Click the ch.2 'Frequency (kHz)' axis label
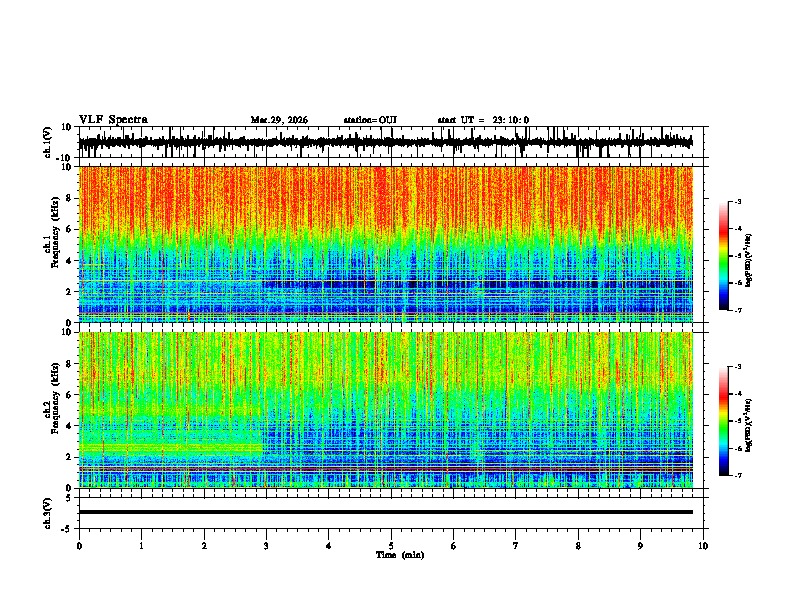The width and height of the screenshot is (792, 612). click(x=55, y=398)
